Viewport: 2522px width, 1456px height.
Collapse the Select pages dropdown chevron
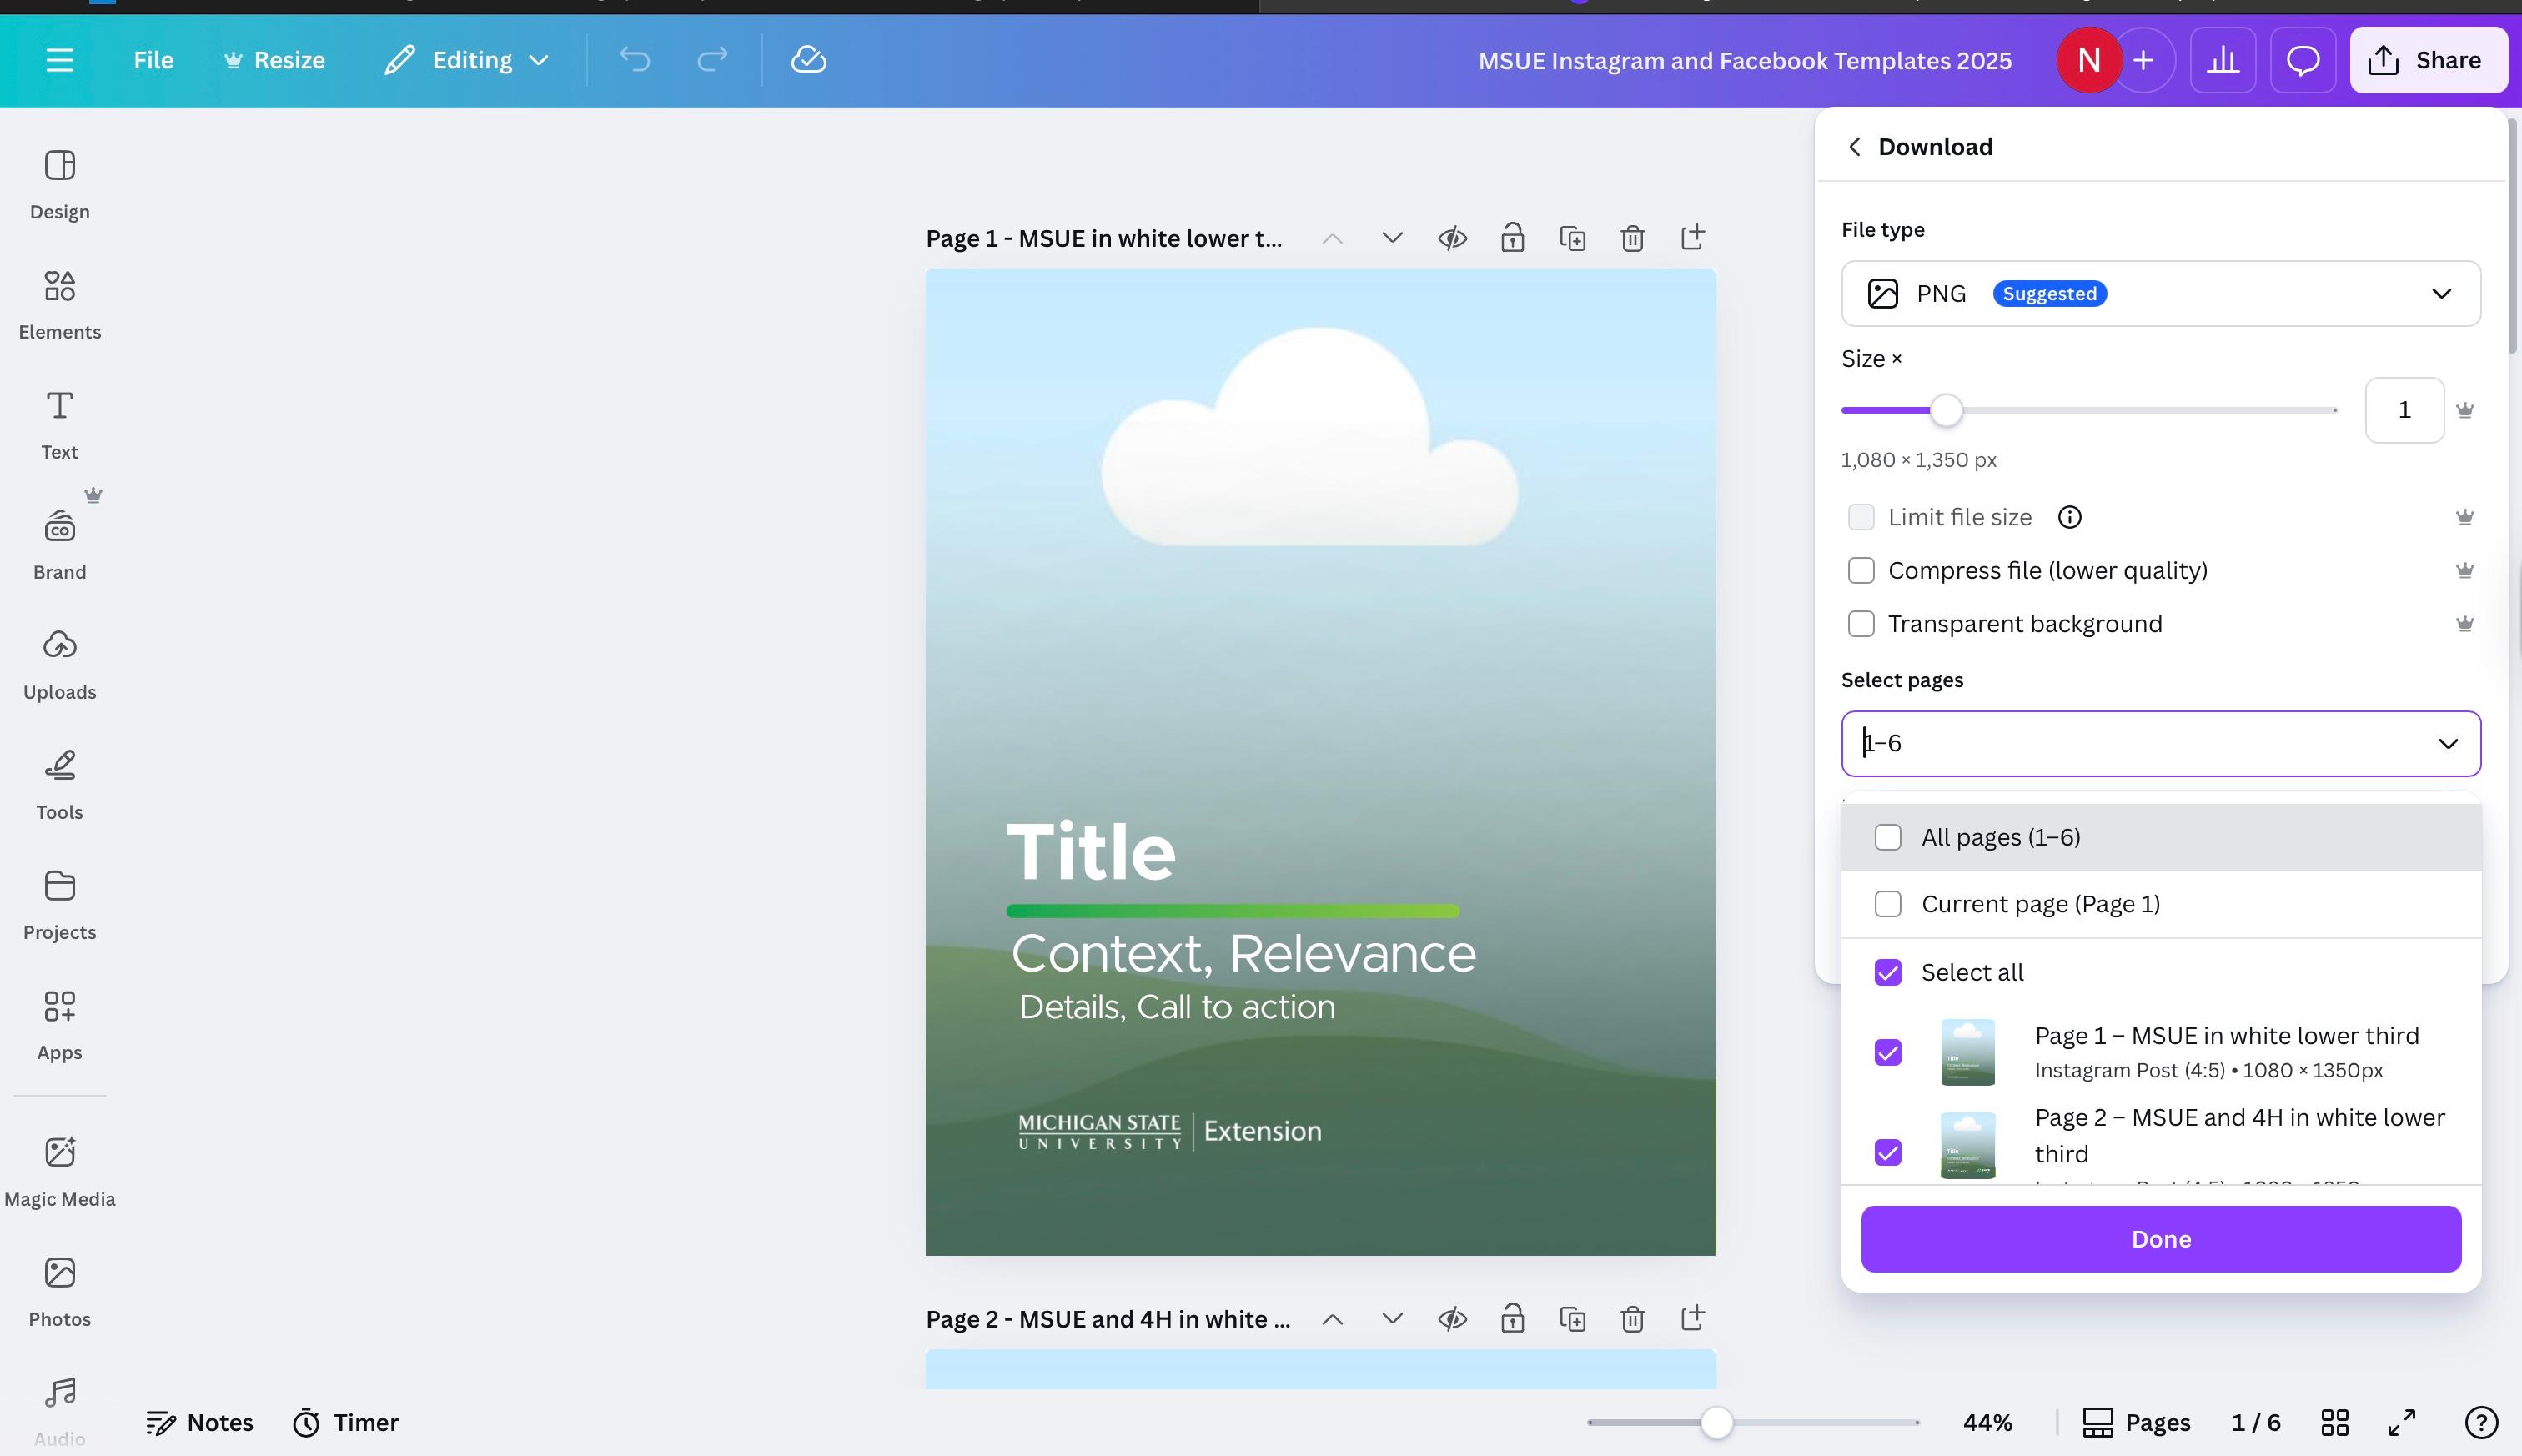[x=2447, y=744]
